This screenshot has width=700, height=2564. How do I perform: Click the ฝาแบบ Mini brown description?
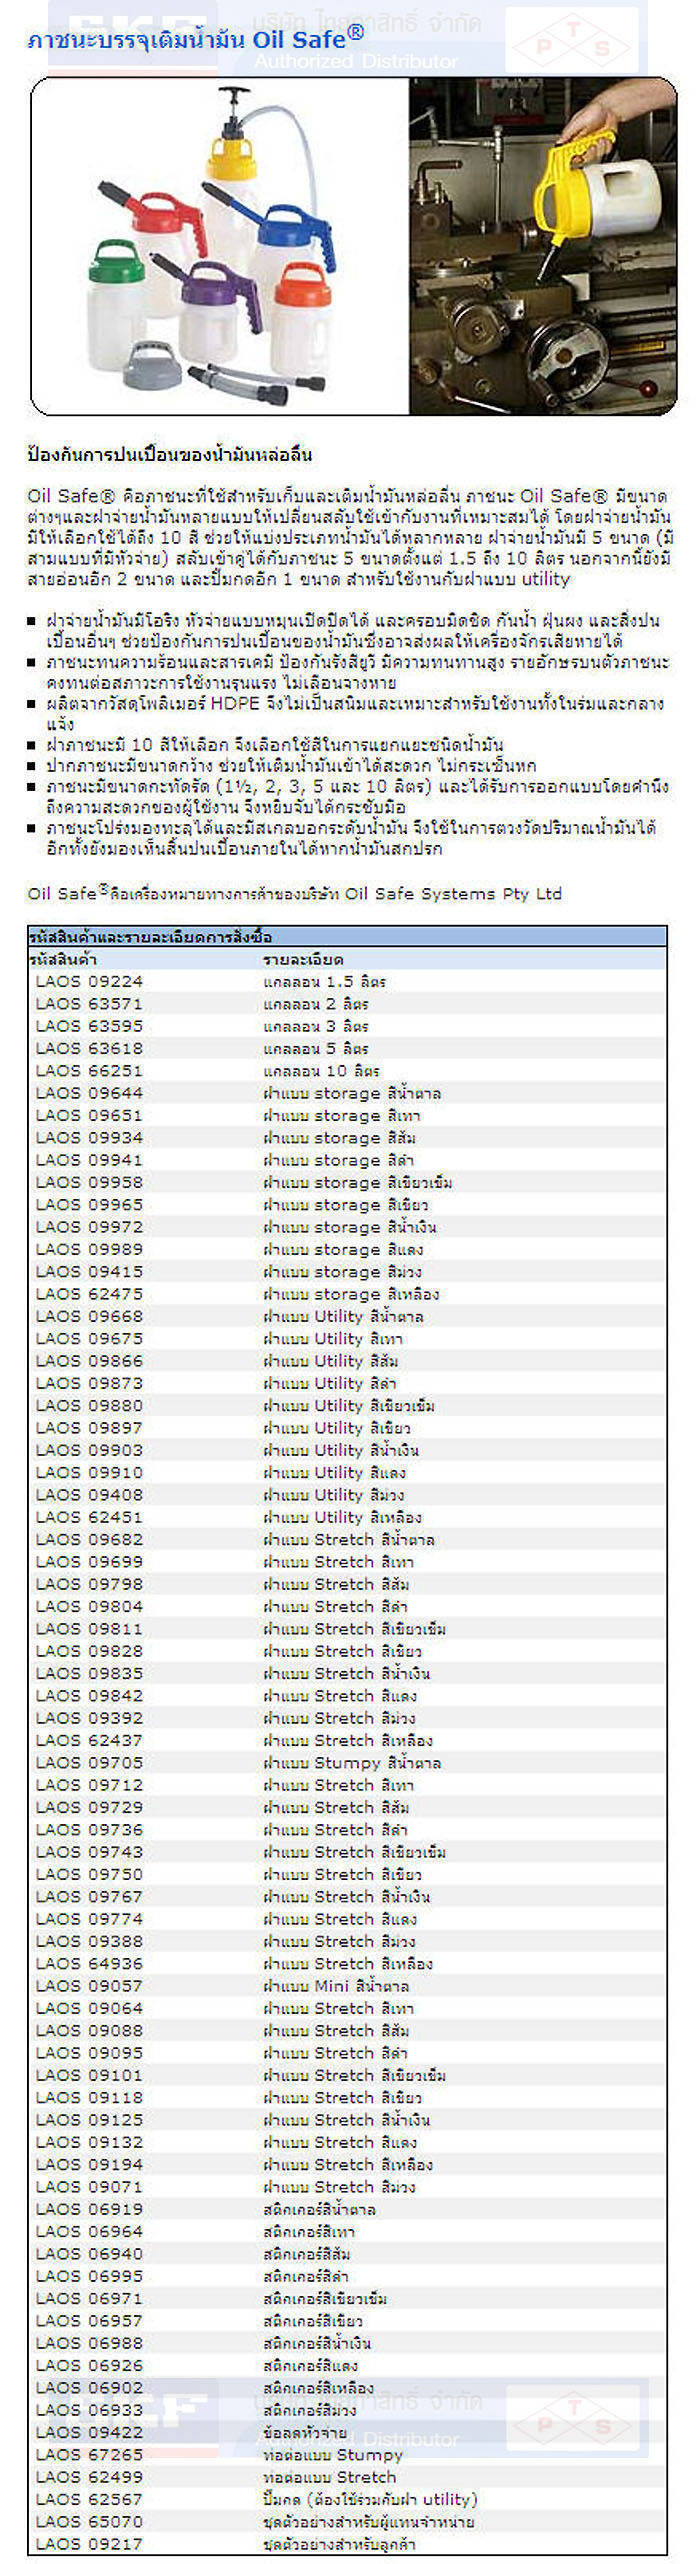(336, 1986)
